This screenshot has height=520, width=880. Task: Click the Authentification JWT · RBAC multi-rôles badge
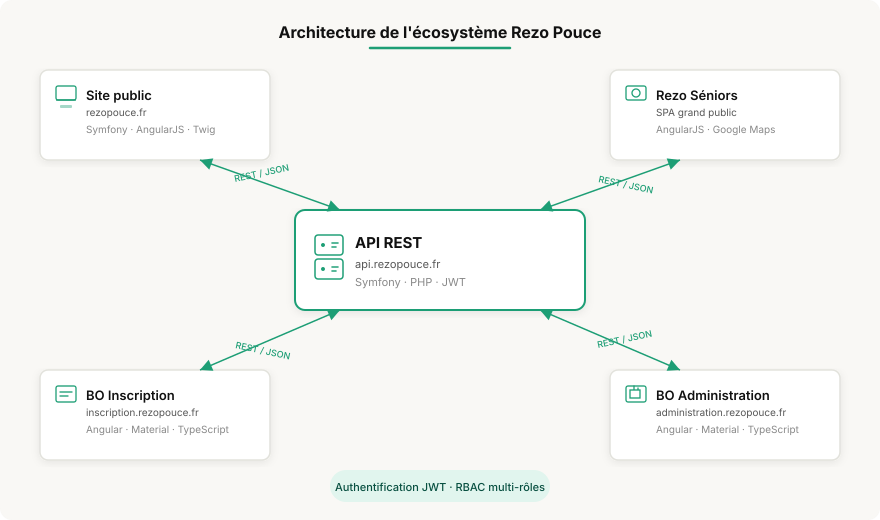click(x=440, y=487)
